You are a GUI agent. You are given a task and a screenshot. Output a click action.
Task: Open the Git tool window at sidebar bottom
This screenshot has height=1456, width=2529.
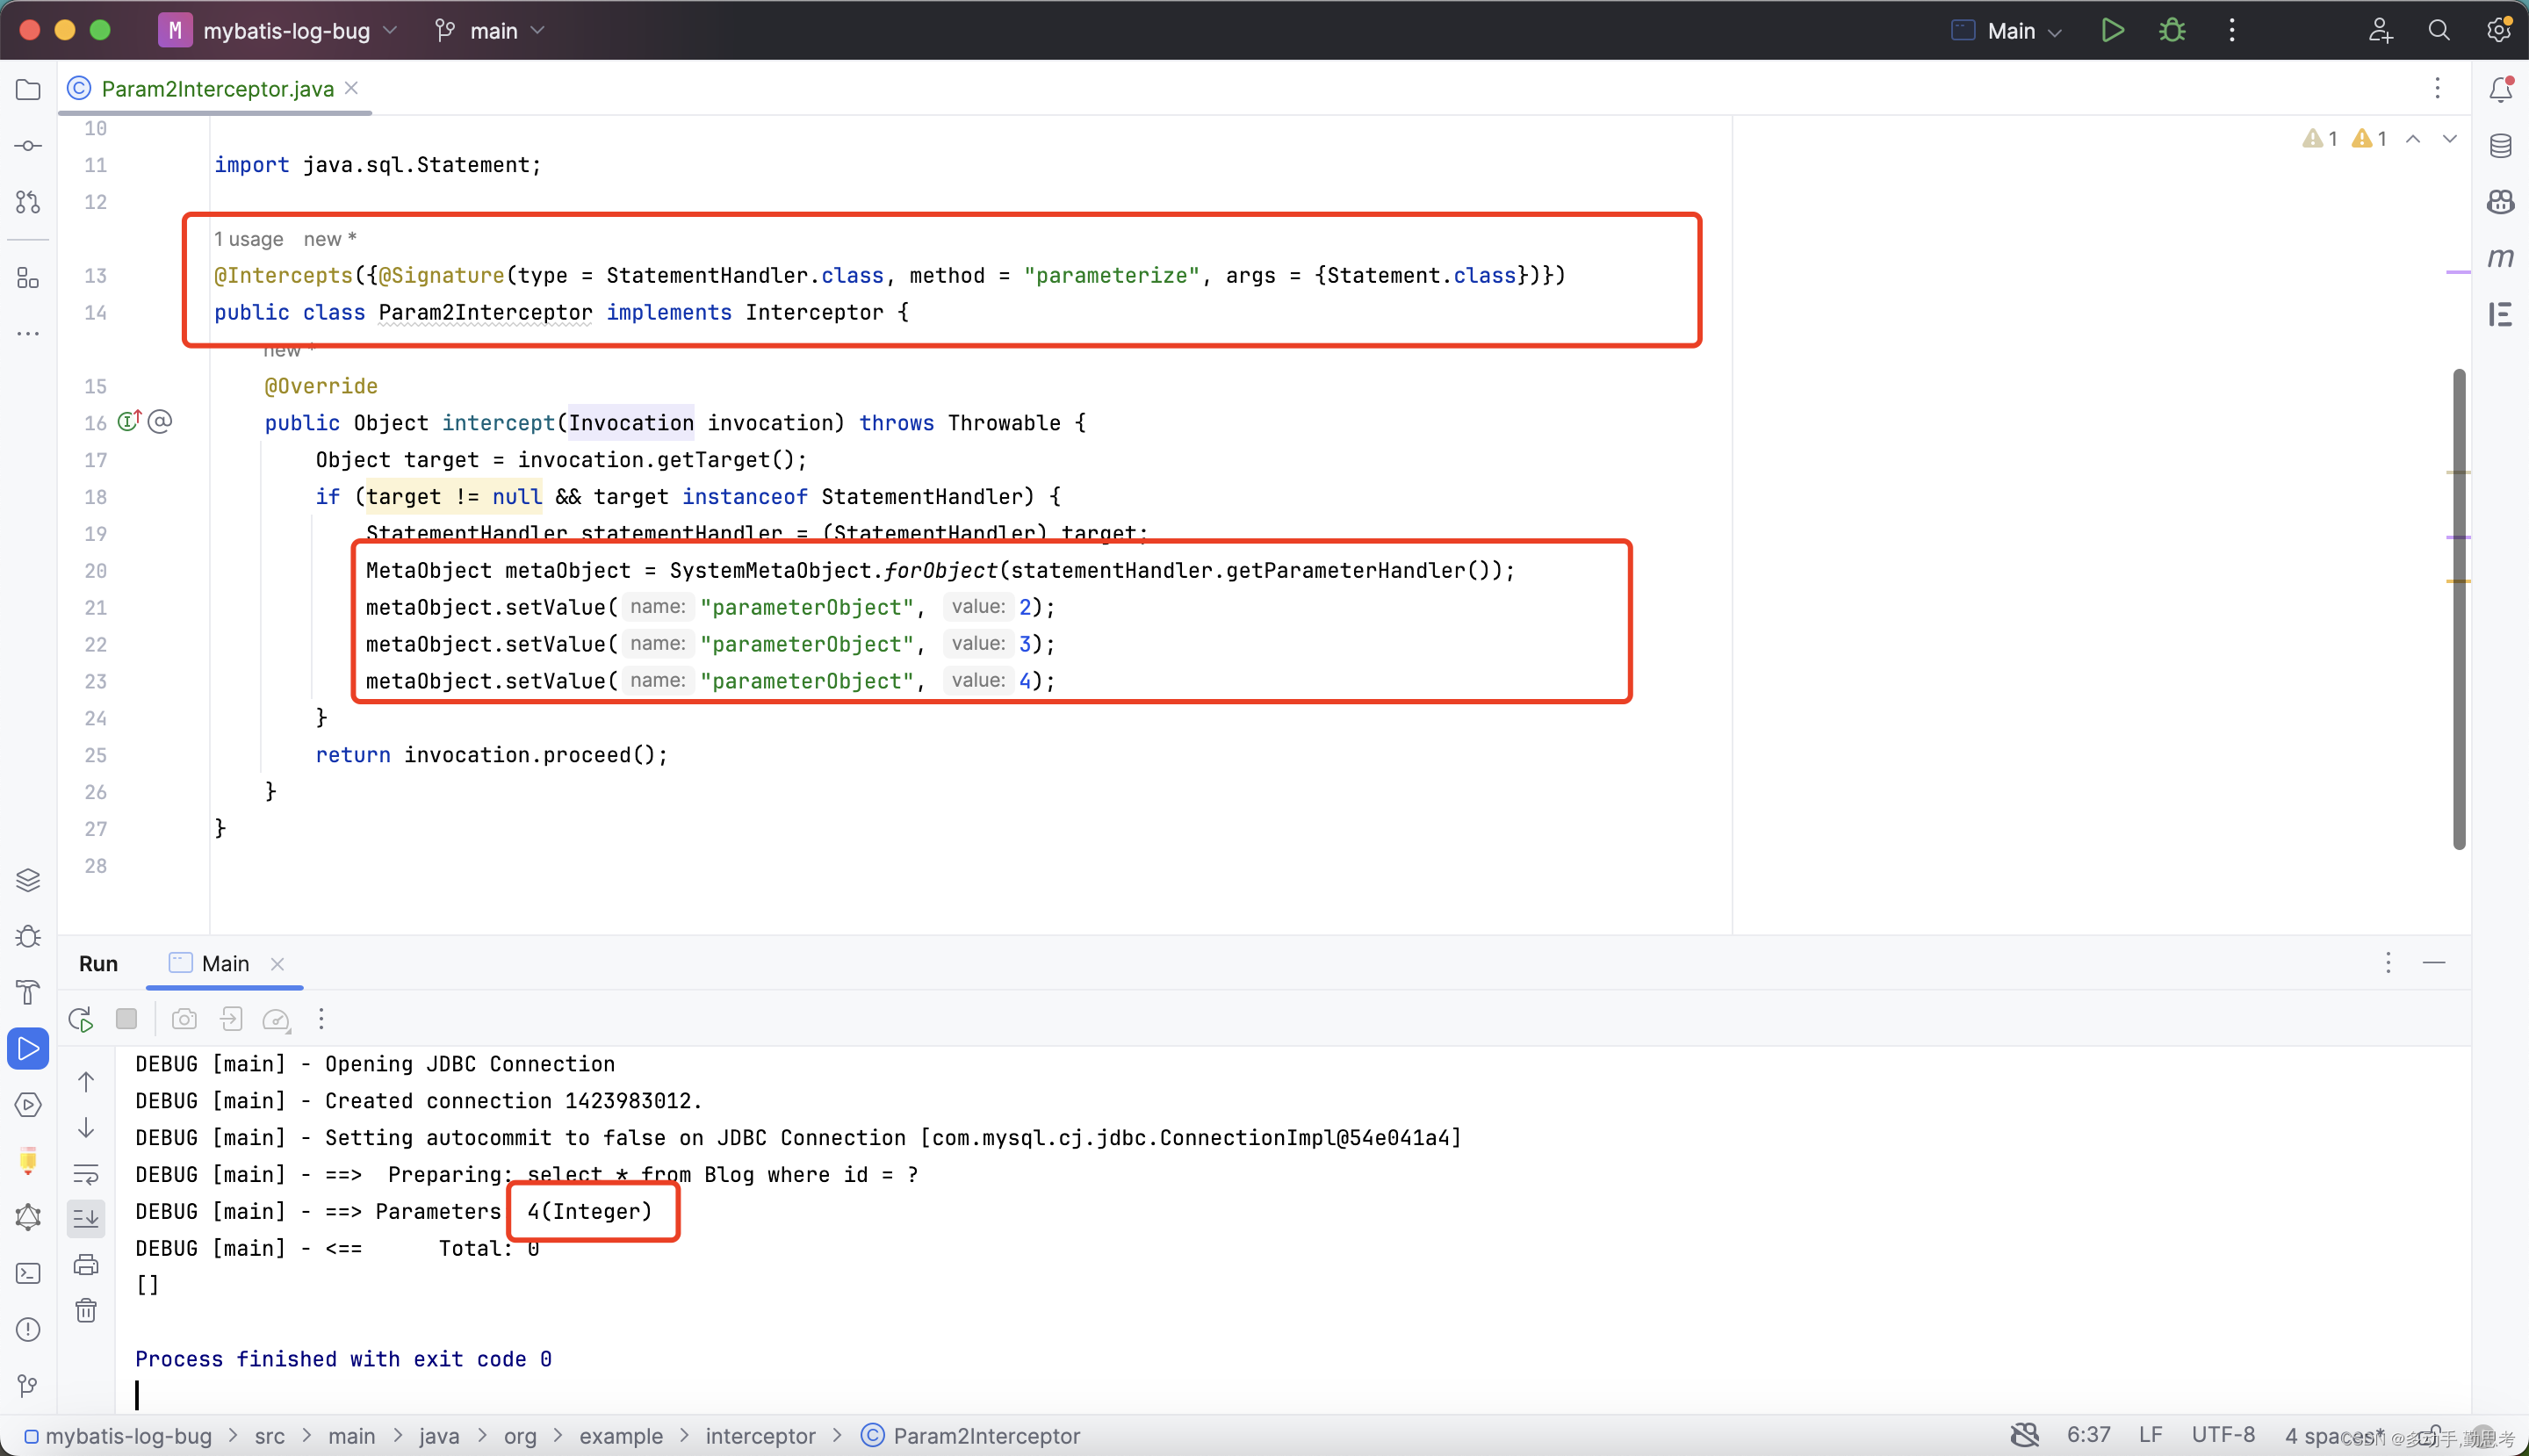pyautogui.click(x=28, y=1385)
